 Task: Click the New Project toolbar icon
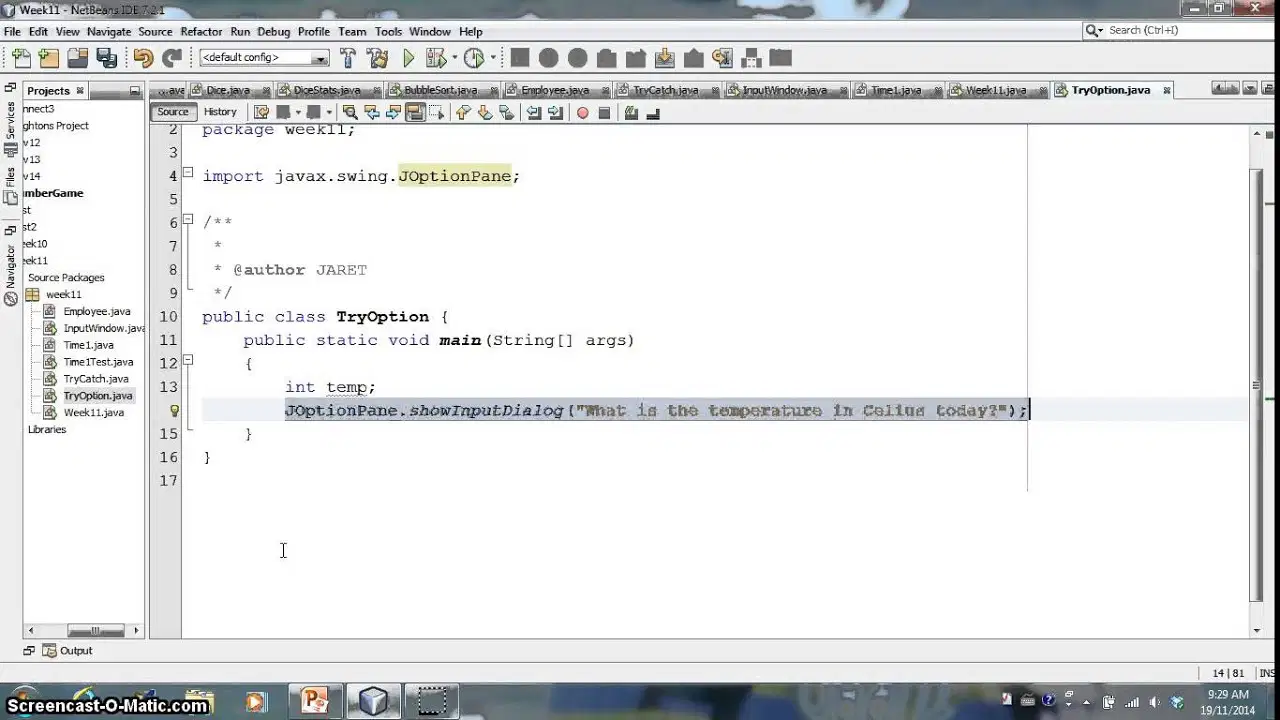pos(48,58)
